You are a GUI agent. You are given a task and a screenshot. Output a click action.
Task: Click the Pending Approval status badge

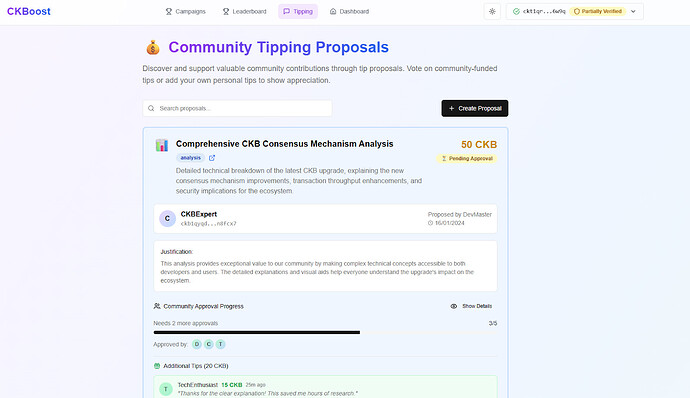pos(466,158)
